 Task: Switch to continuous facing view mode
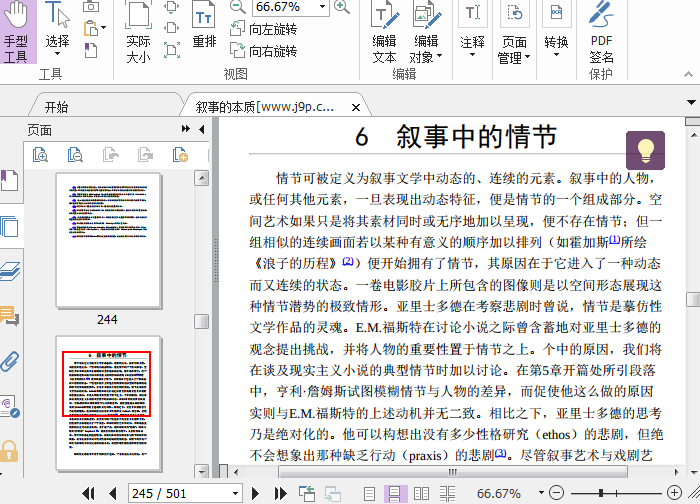coord(447,493)
